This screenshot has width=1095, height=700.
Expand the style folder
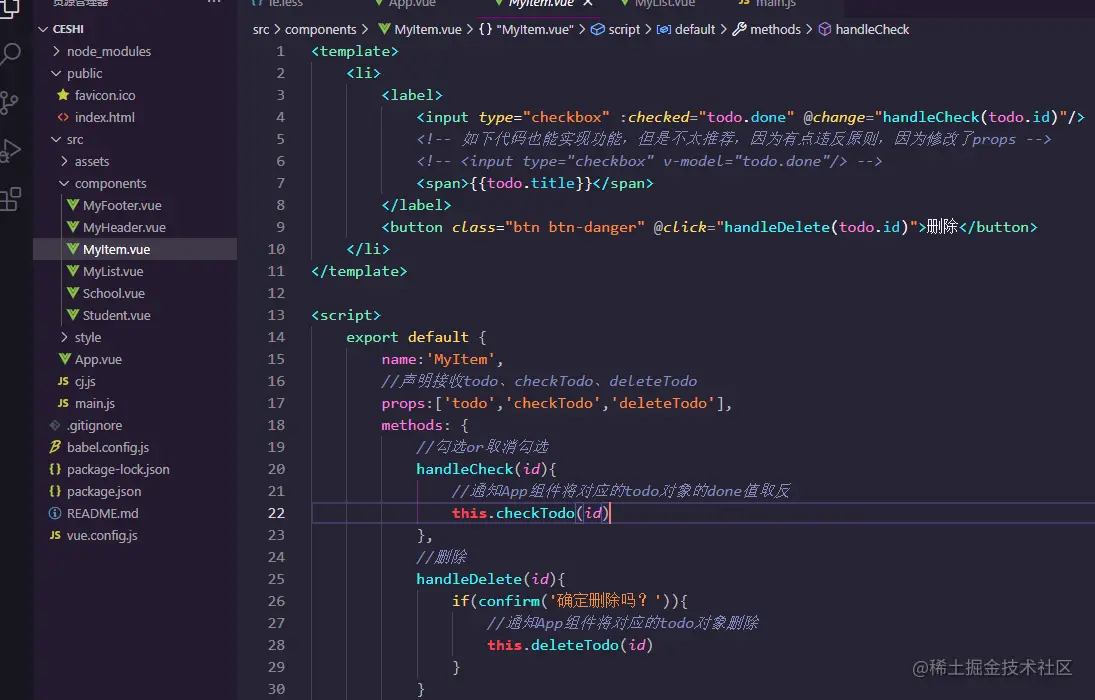tap(64, 337)
